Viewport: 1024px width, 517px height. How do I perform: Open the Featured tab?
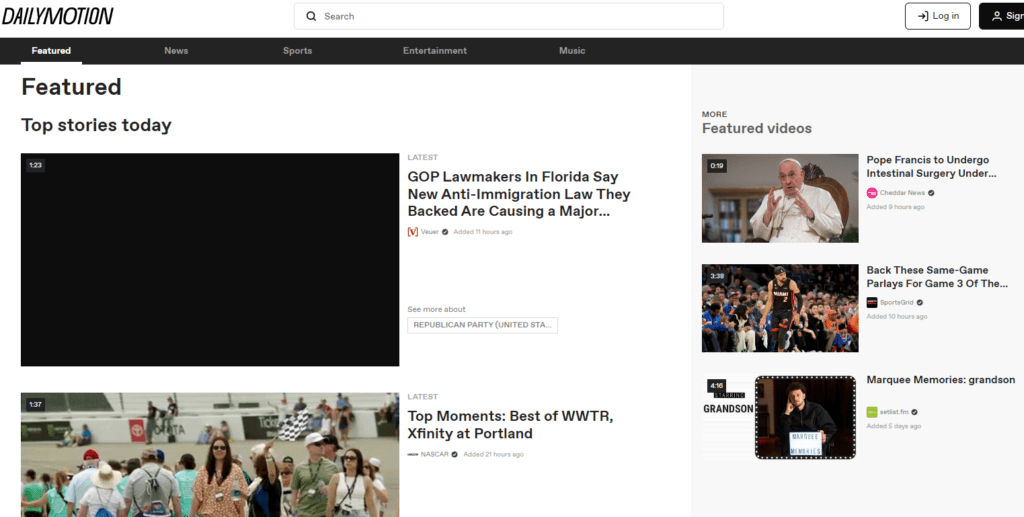click(51, 50)
